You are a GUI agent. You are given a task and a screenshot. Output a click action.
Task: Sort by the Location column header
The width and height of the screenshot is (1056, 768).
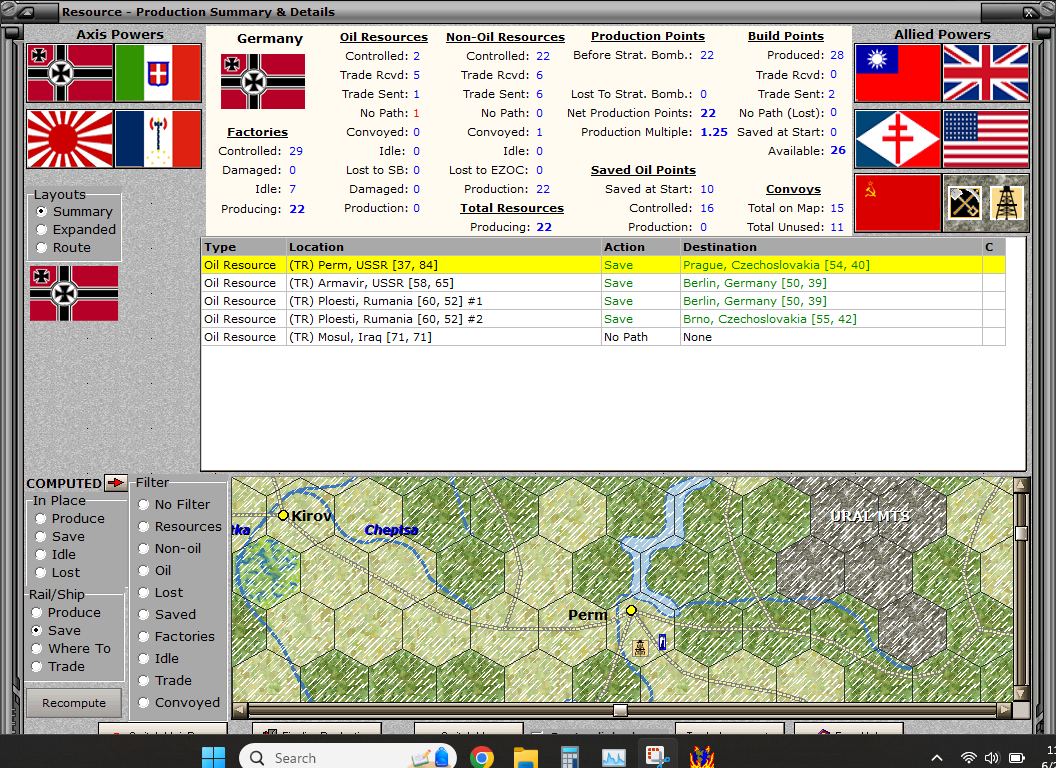[443, 247]
